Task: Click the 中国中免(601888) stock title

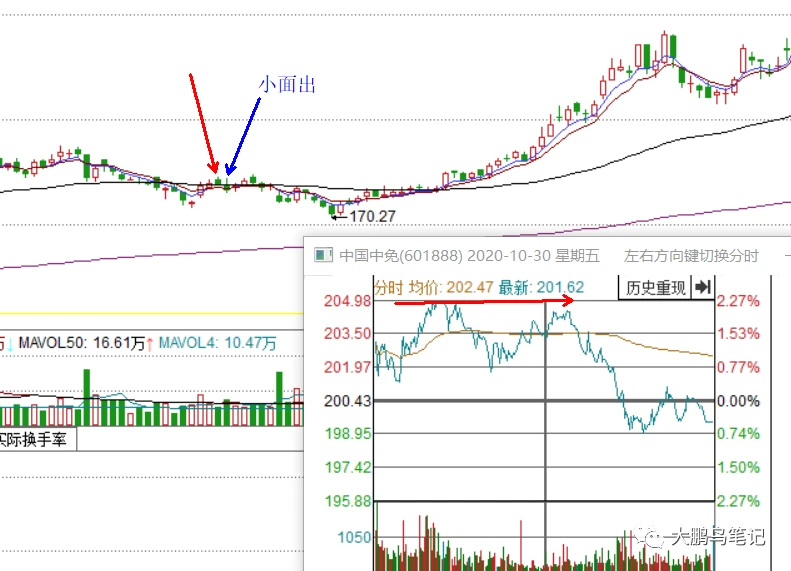Action: click(401, 256)
